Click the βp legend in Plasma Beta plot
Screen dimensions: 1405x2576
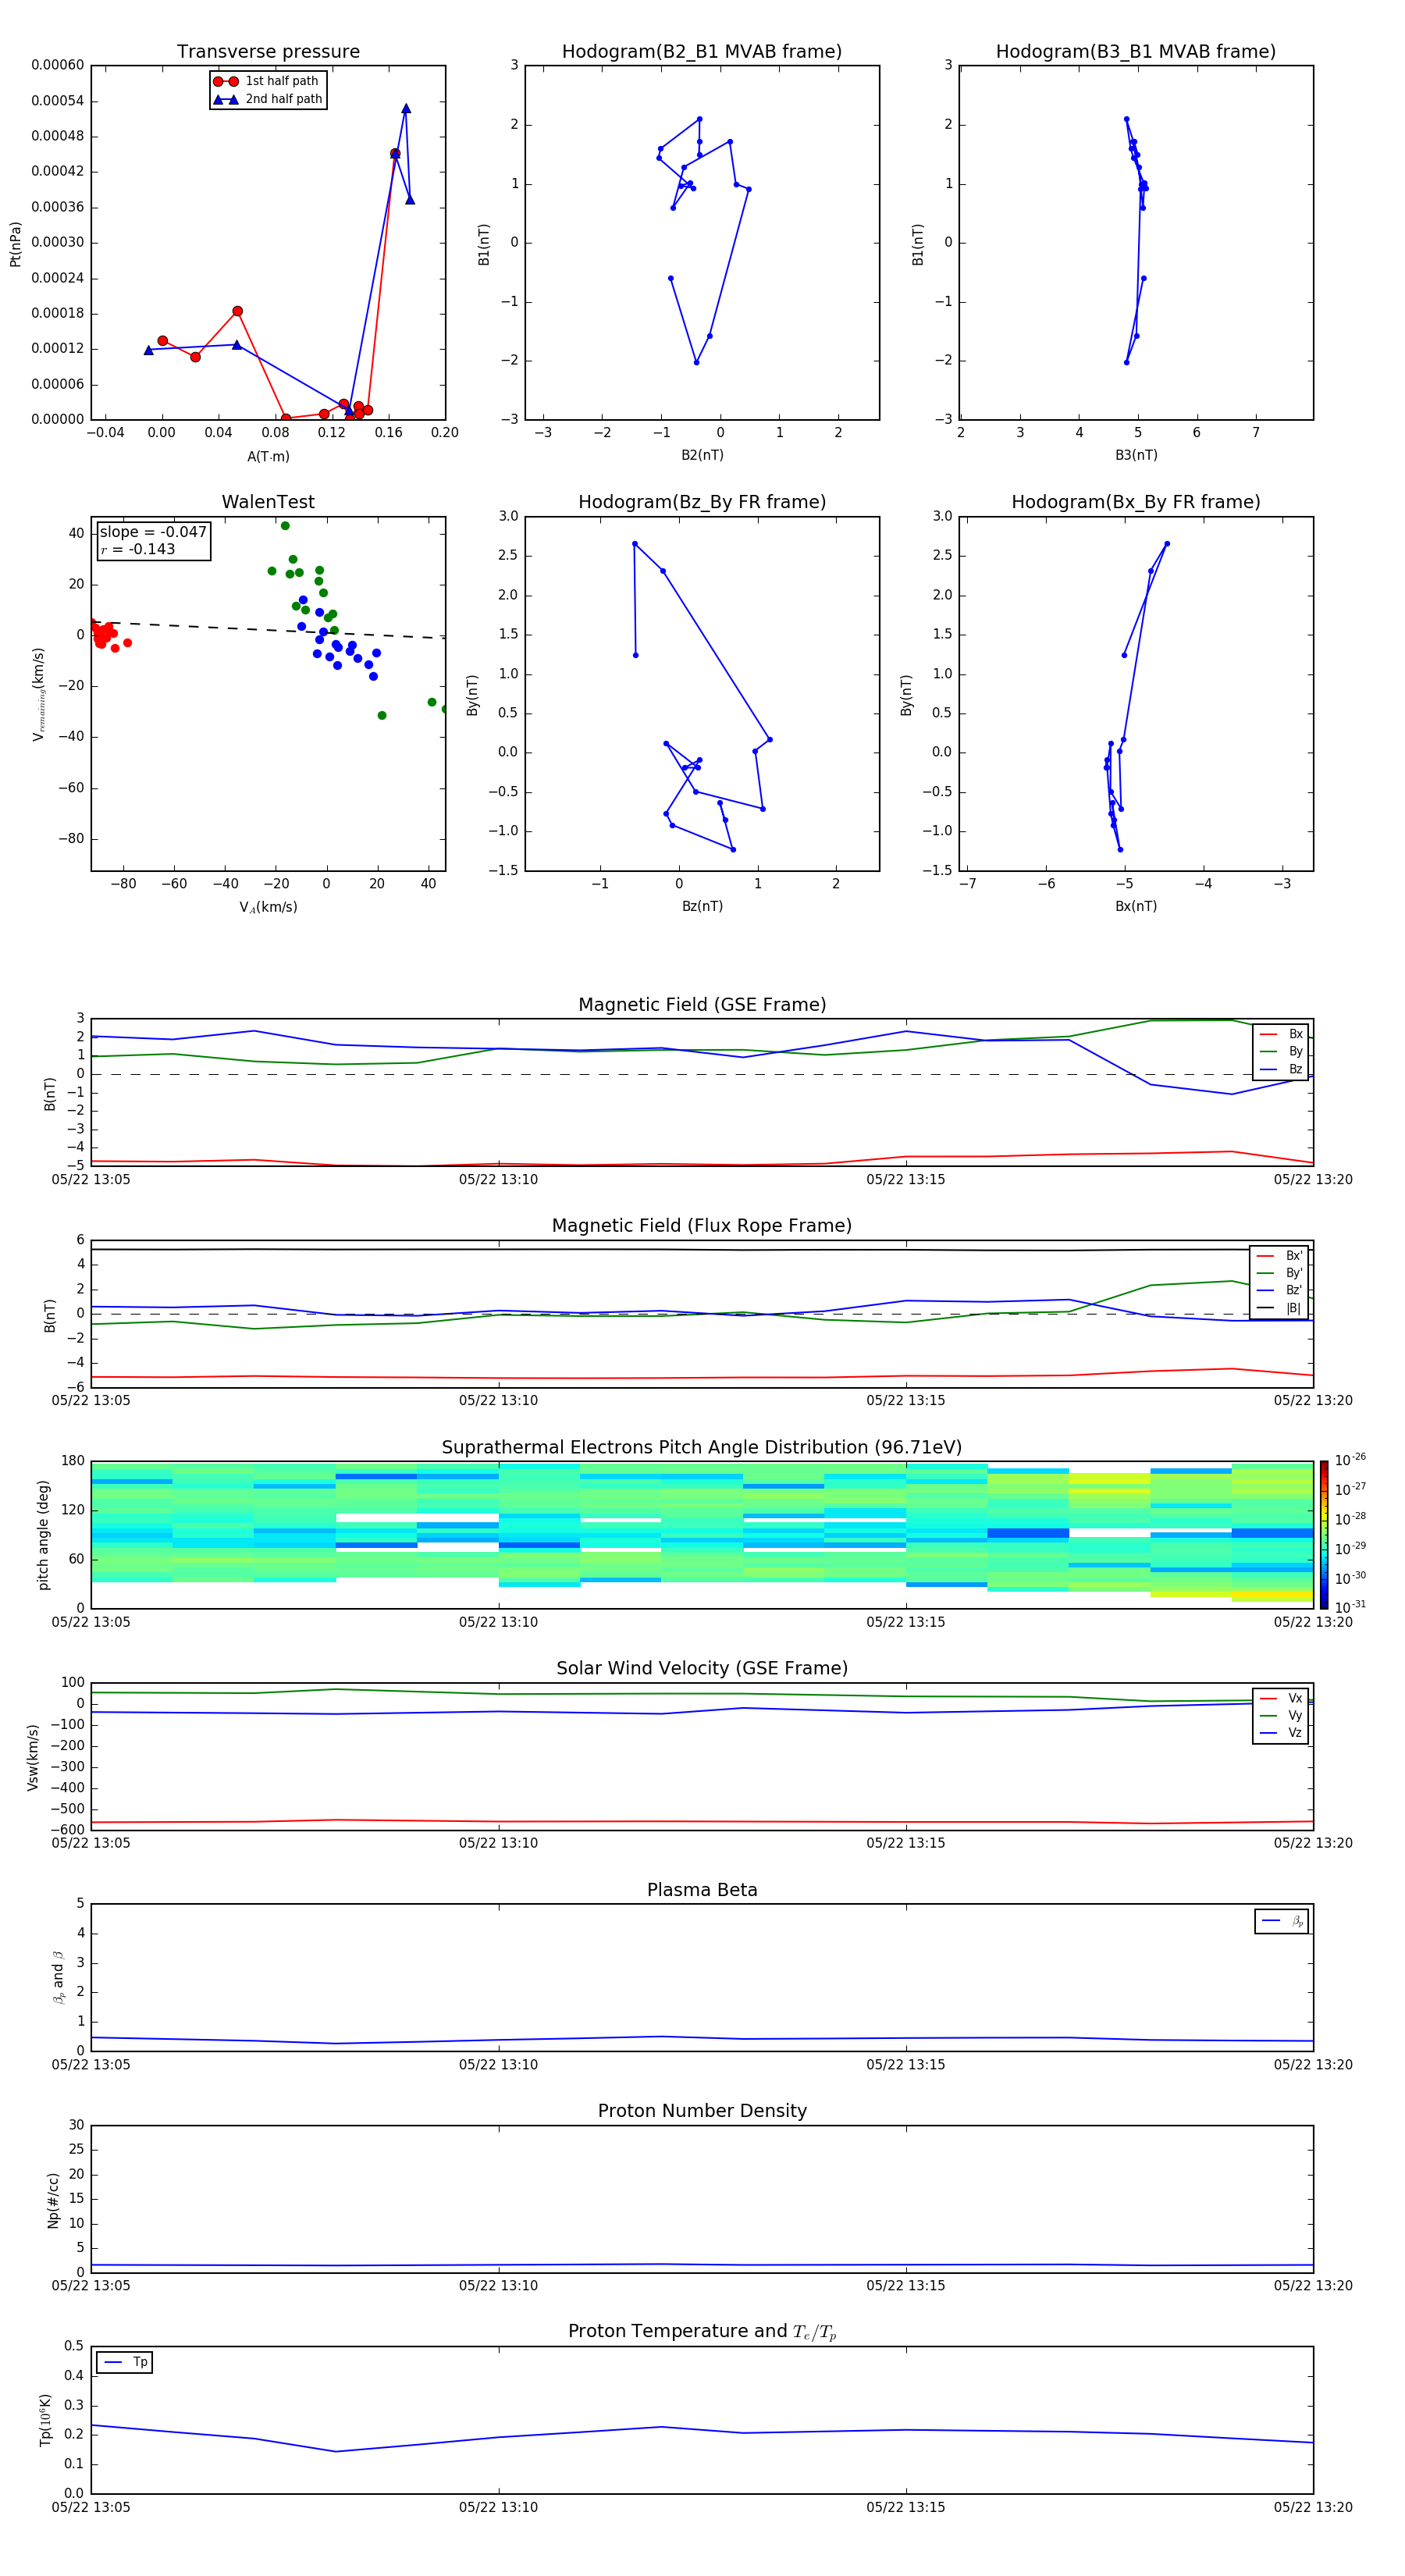(1282, 1921)
